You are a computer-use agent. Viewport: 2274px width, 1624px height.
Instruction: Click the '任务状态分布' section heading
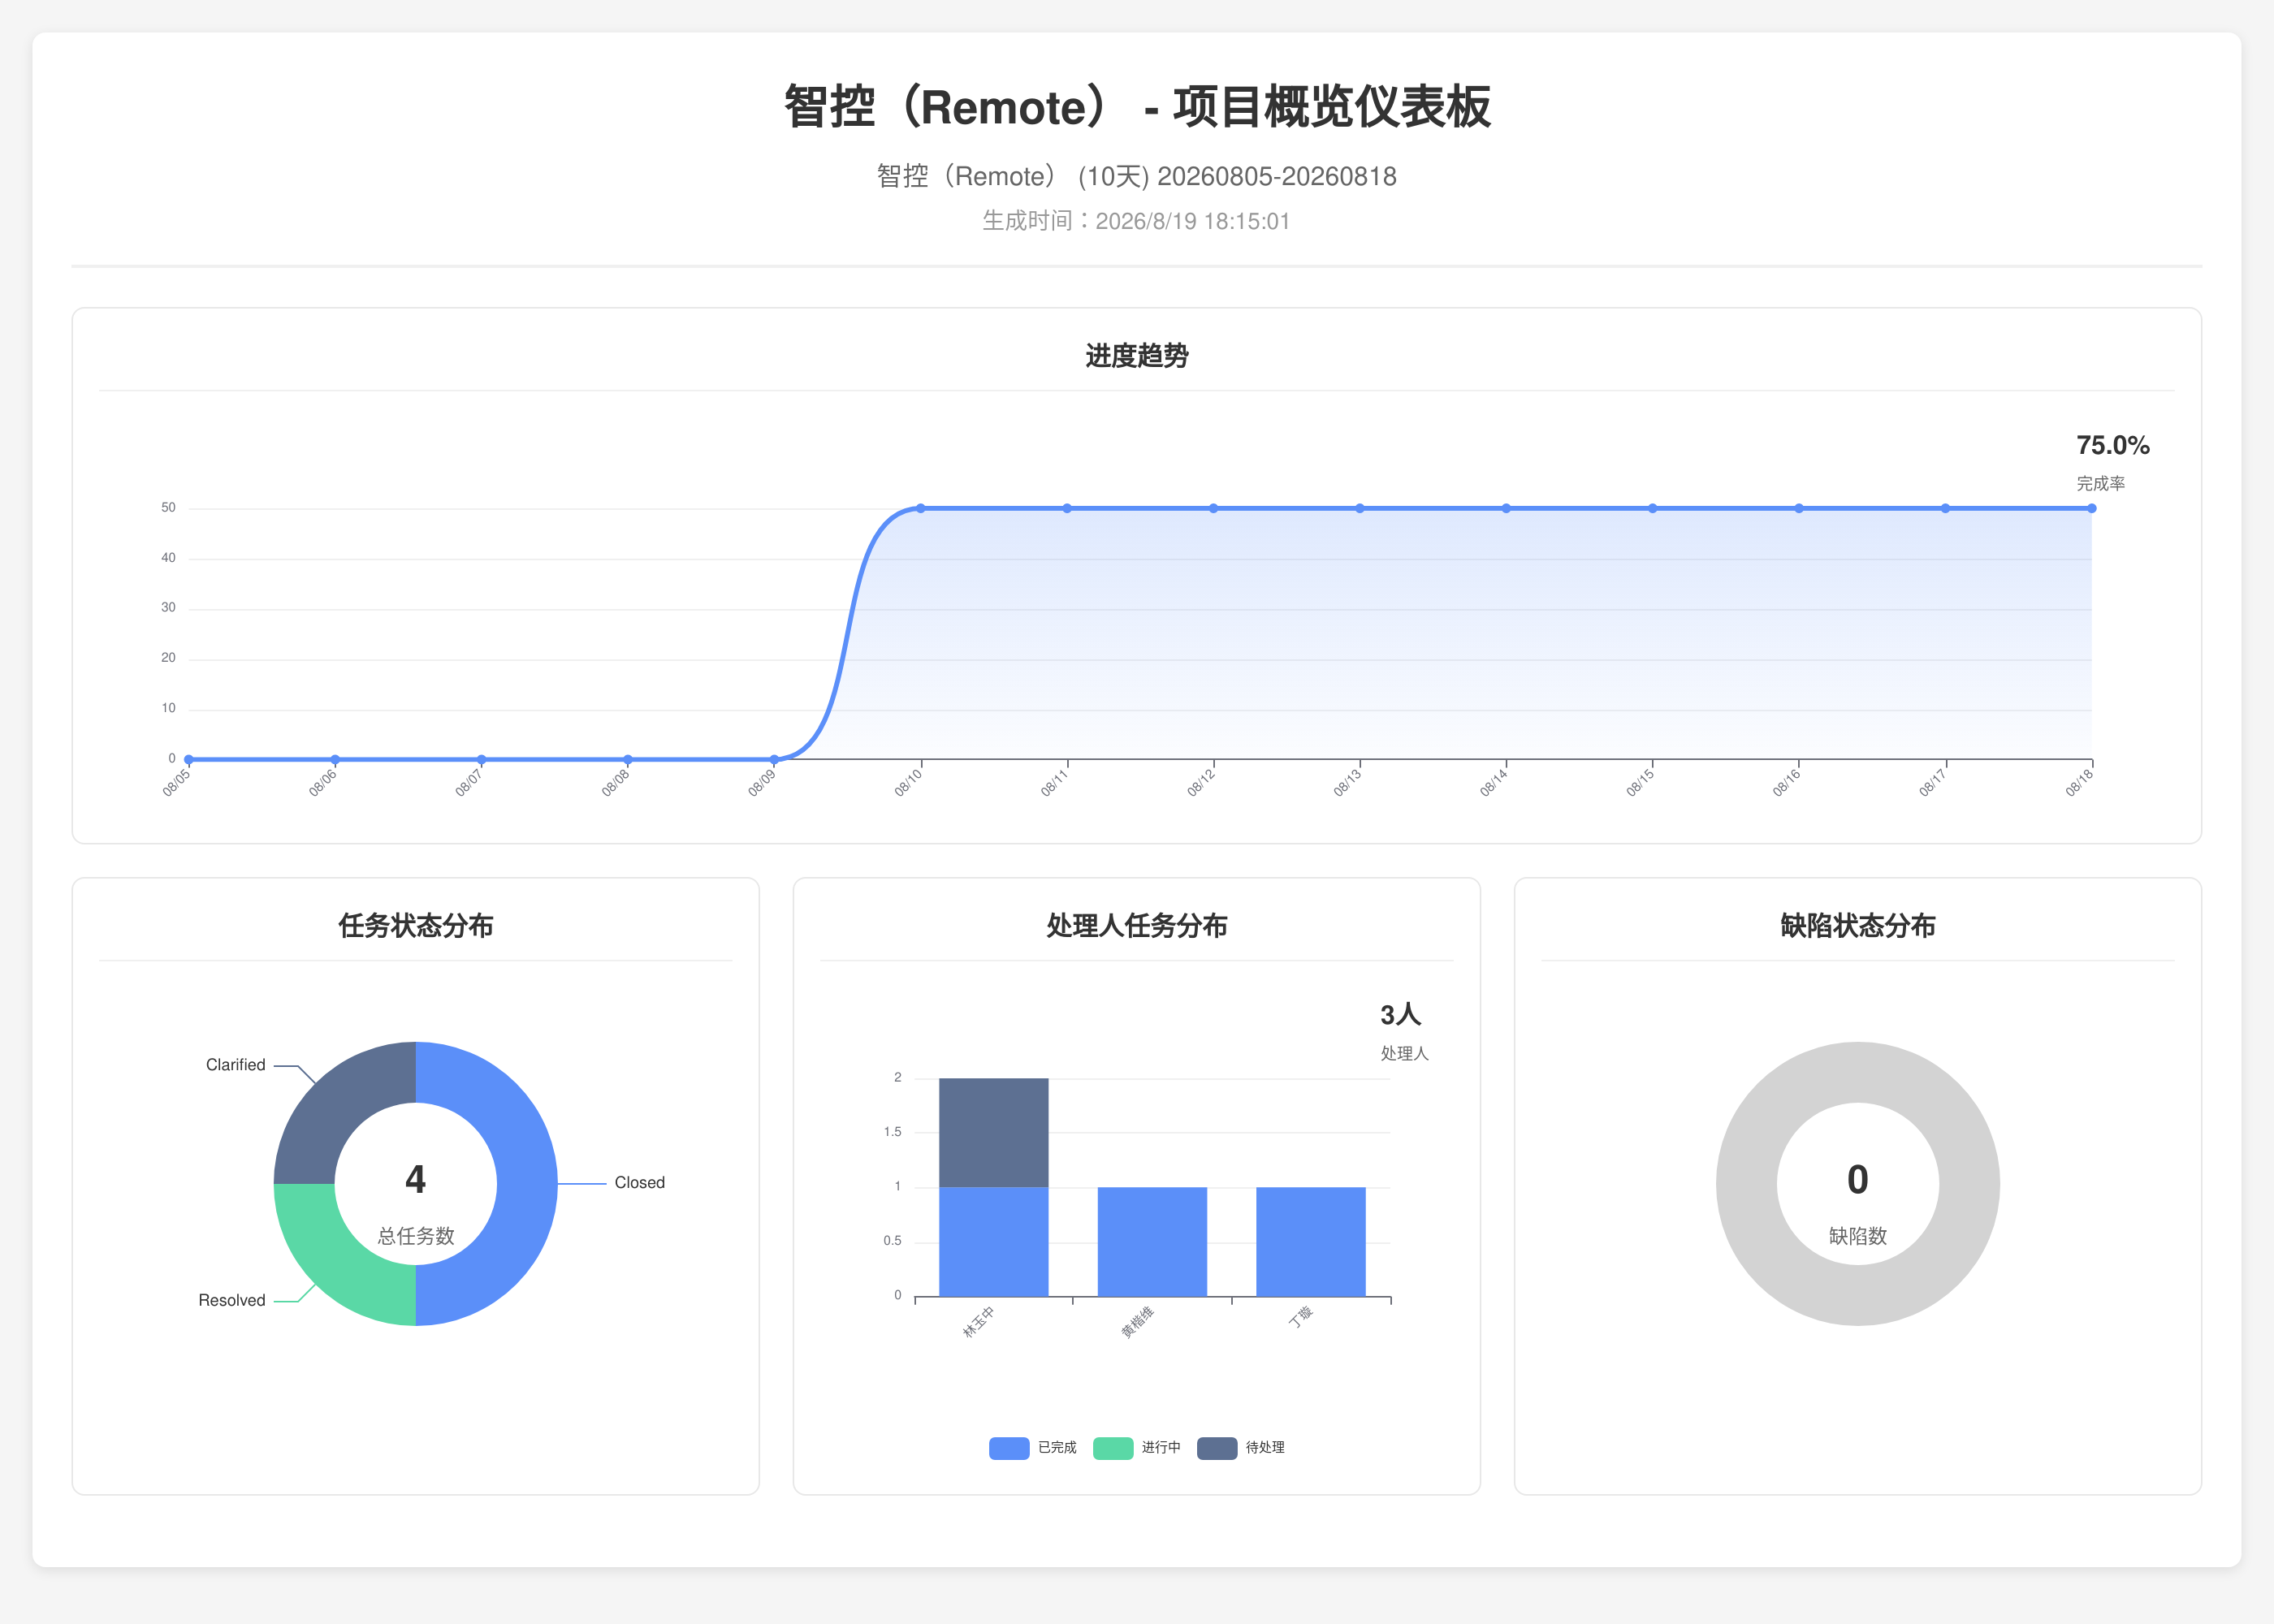point(416,926)
